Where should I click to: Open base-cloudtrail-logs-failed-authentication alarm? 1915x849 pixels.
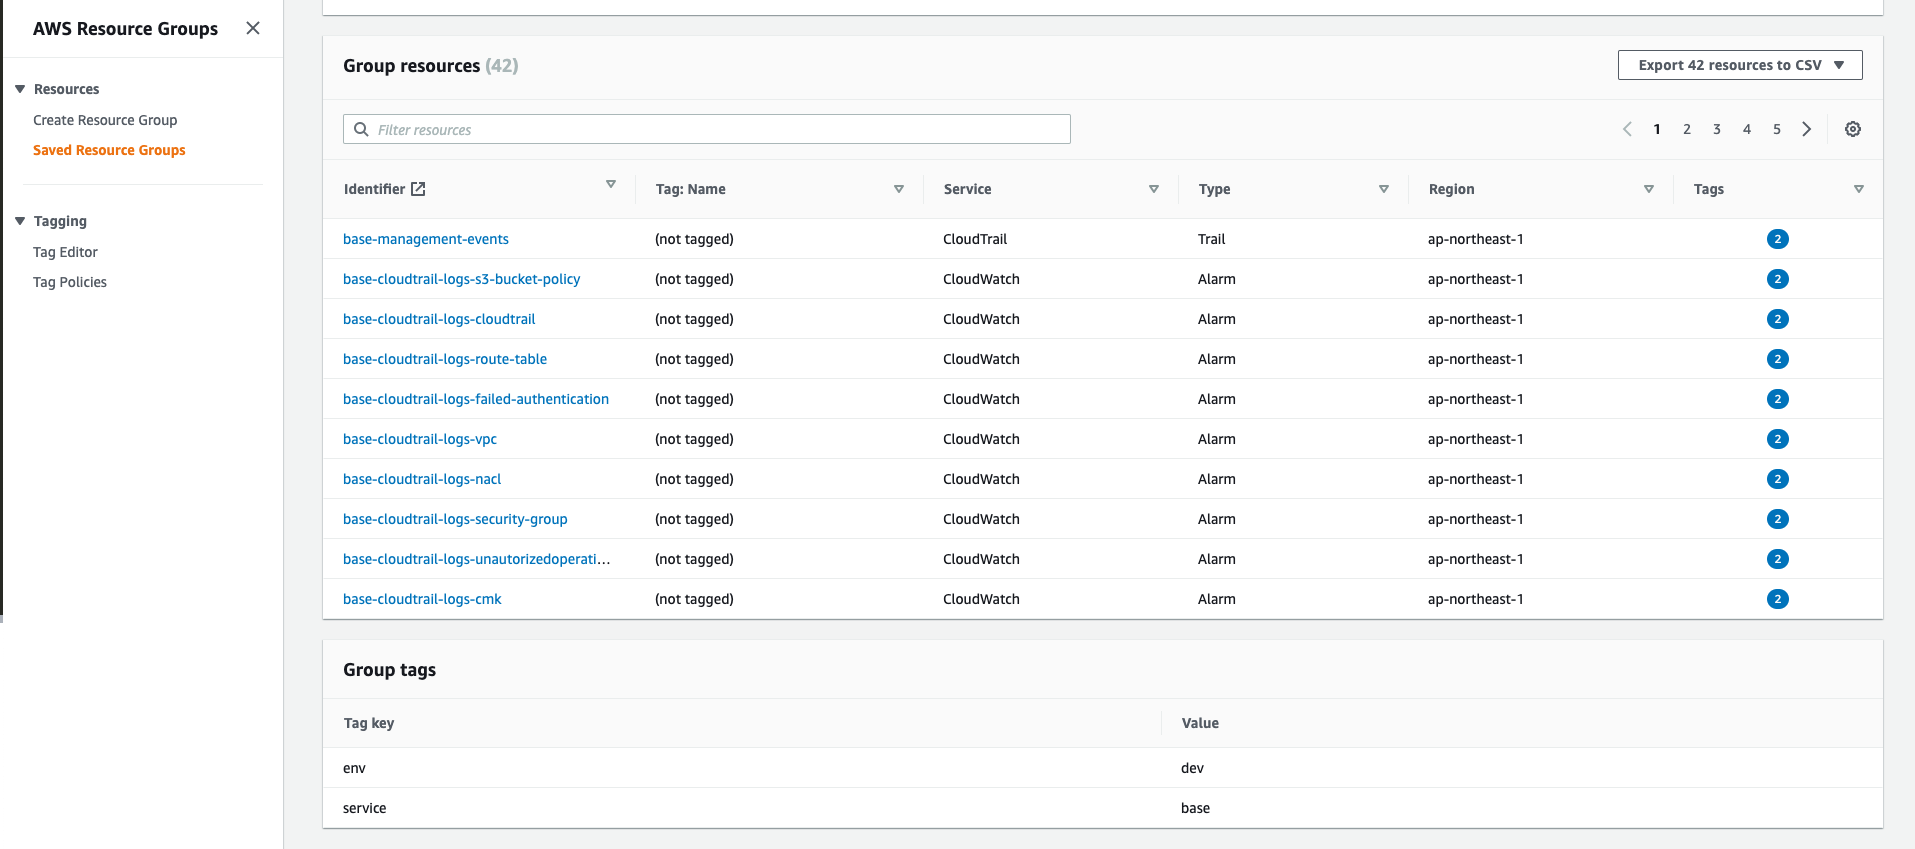pos(476,399)
